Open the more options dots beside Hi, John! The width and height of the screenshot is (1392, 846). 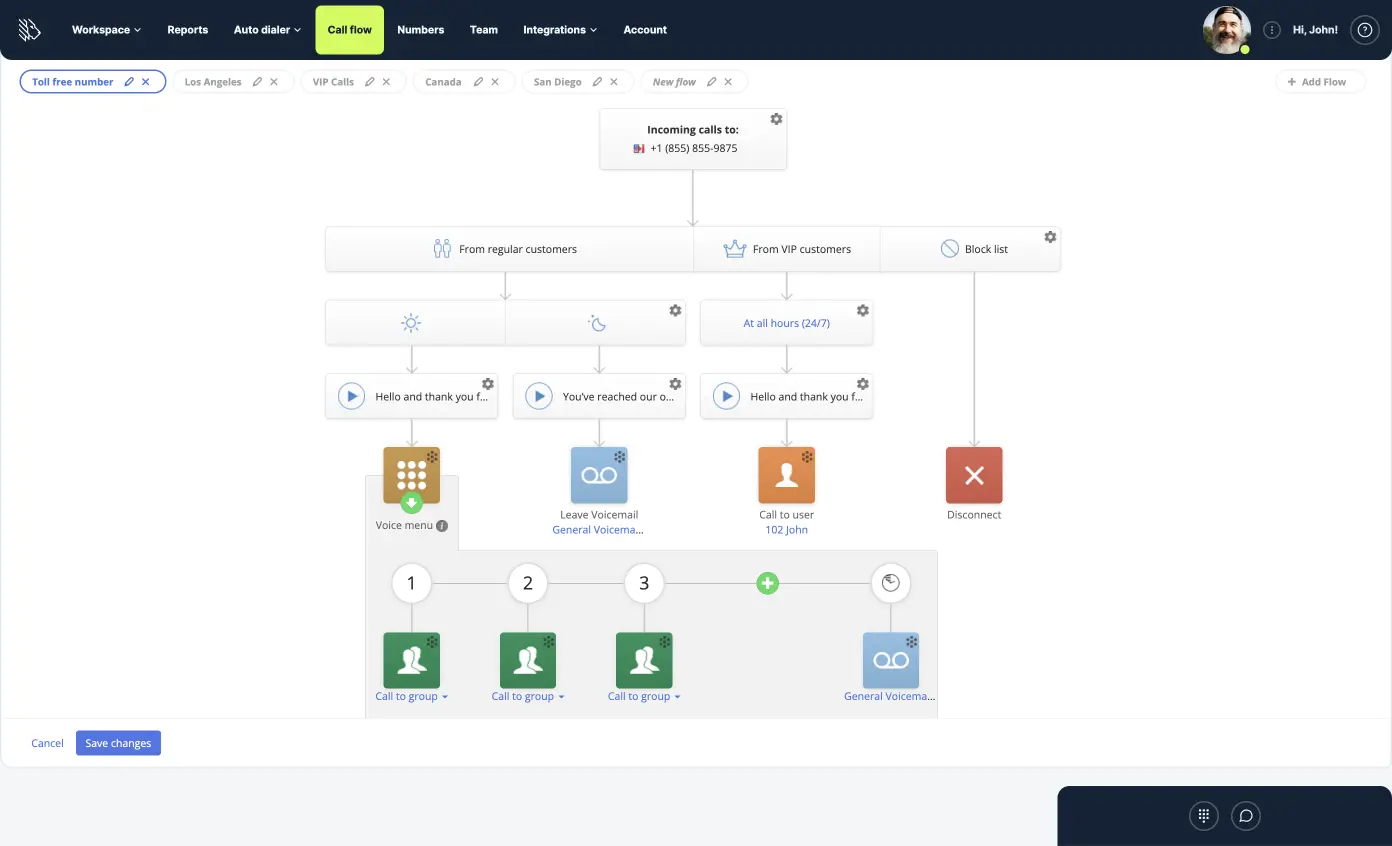[1272, 30]
